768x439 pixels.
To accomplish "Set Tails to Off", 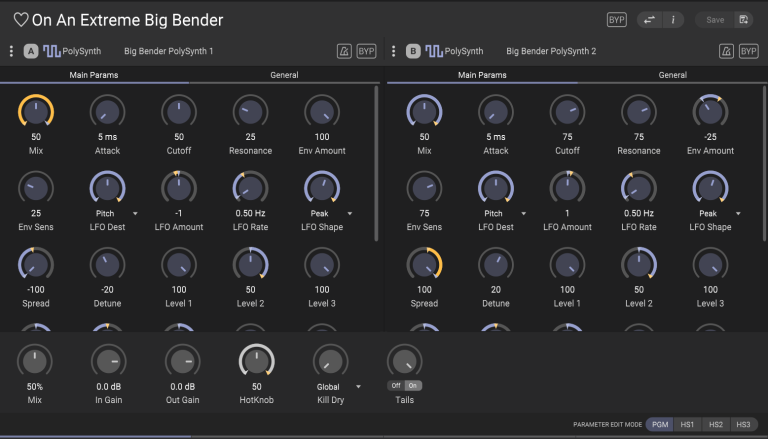I will (396, 386).
